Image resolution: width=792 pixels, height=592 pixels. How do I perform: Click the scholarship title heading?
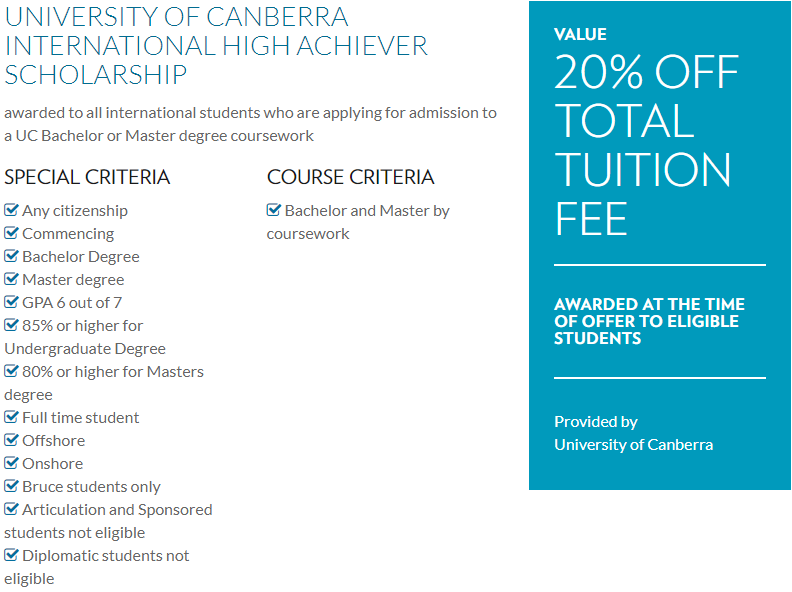(216, 45)
